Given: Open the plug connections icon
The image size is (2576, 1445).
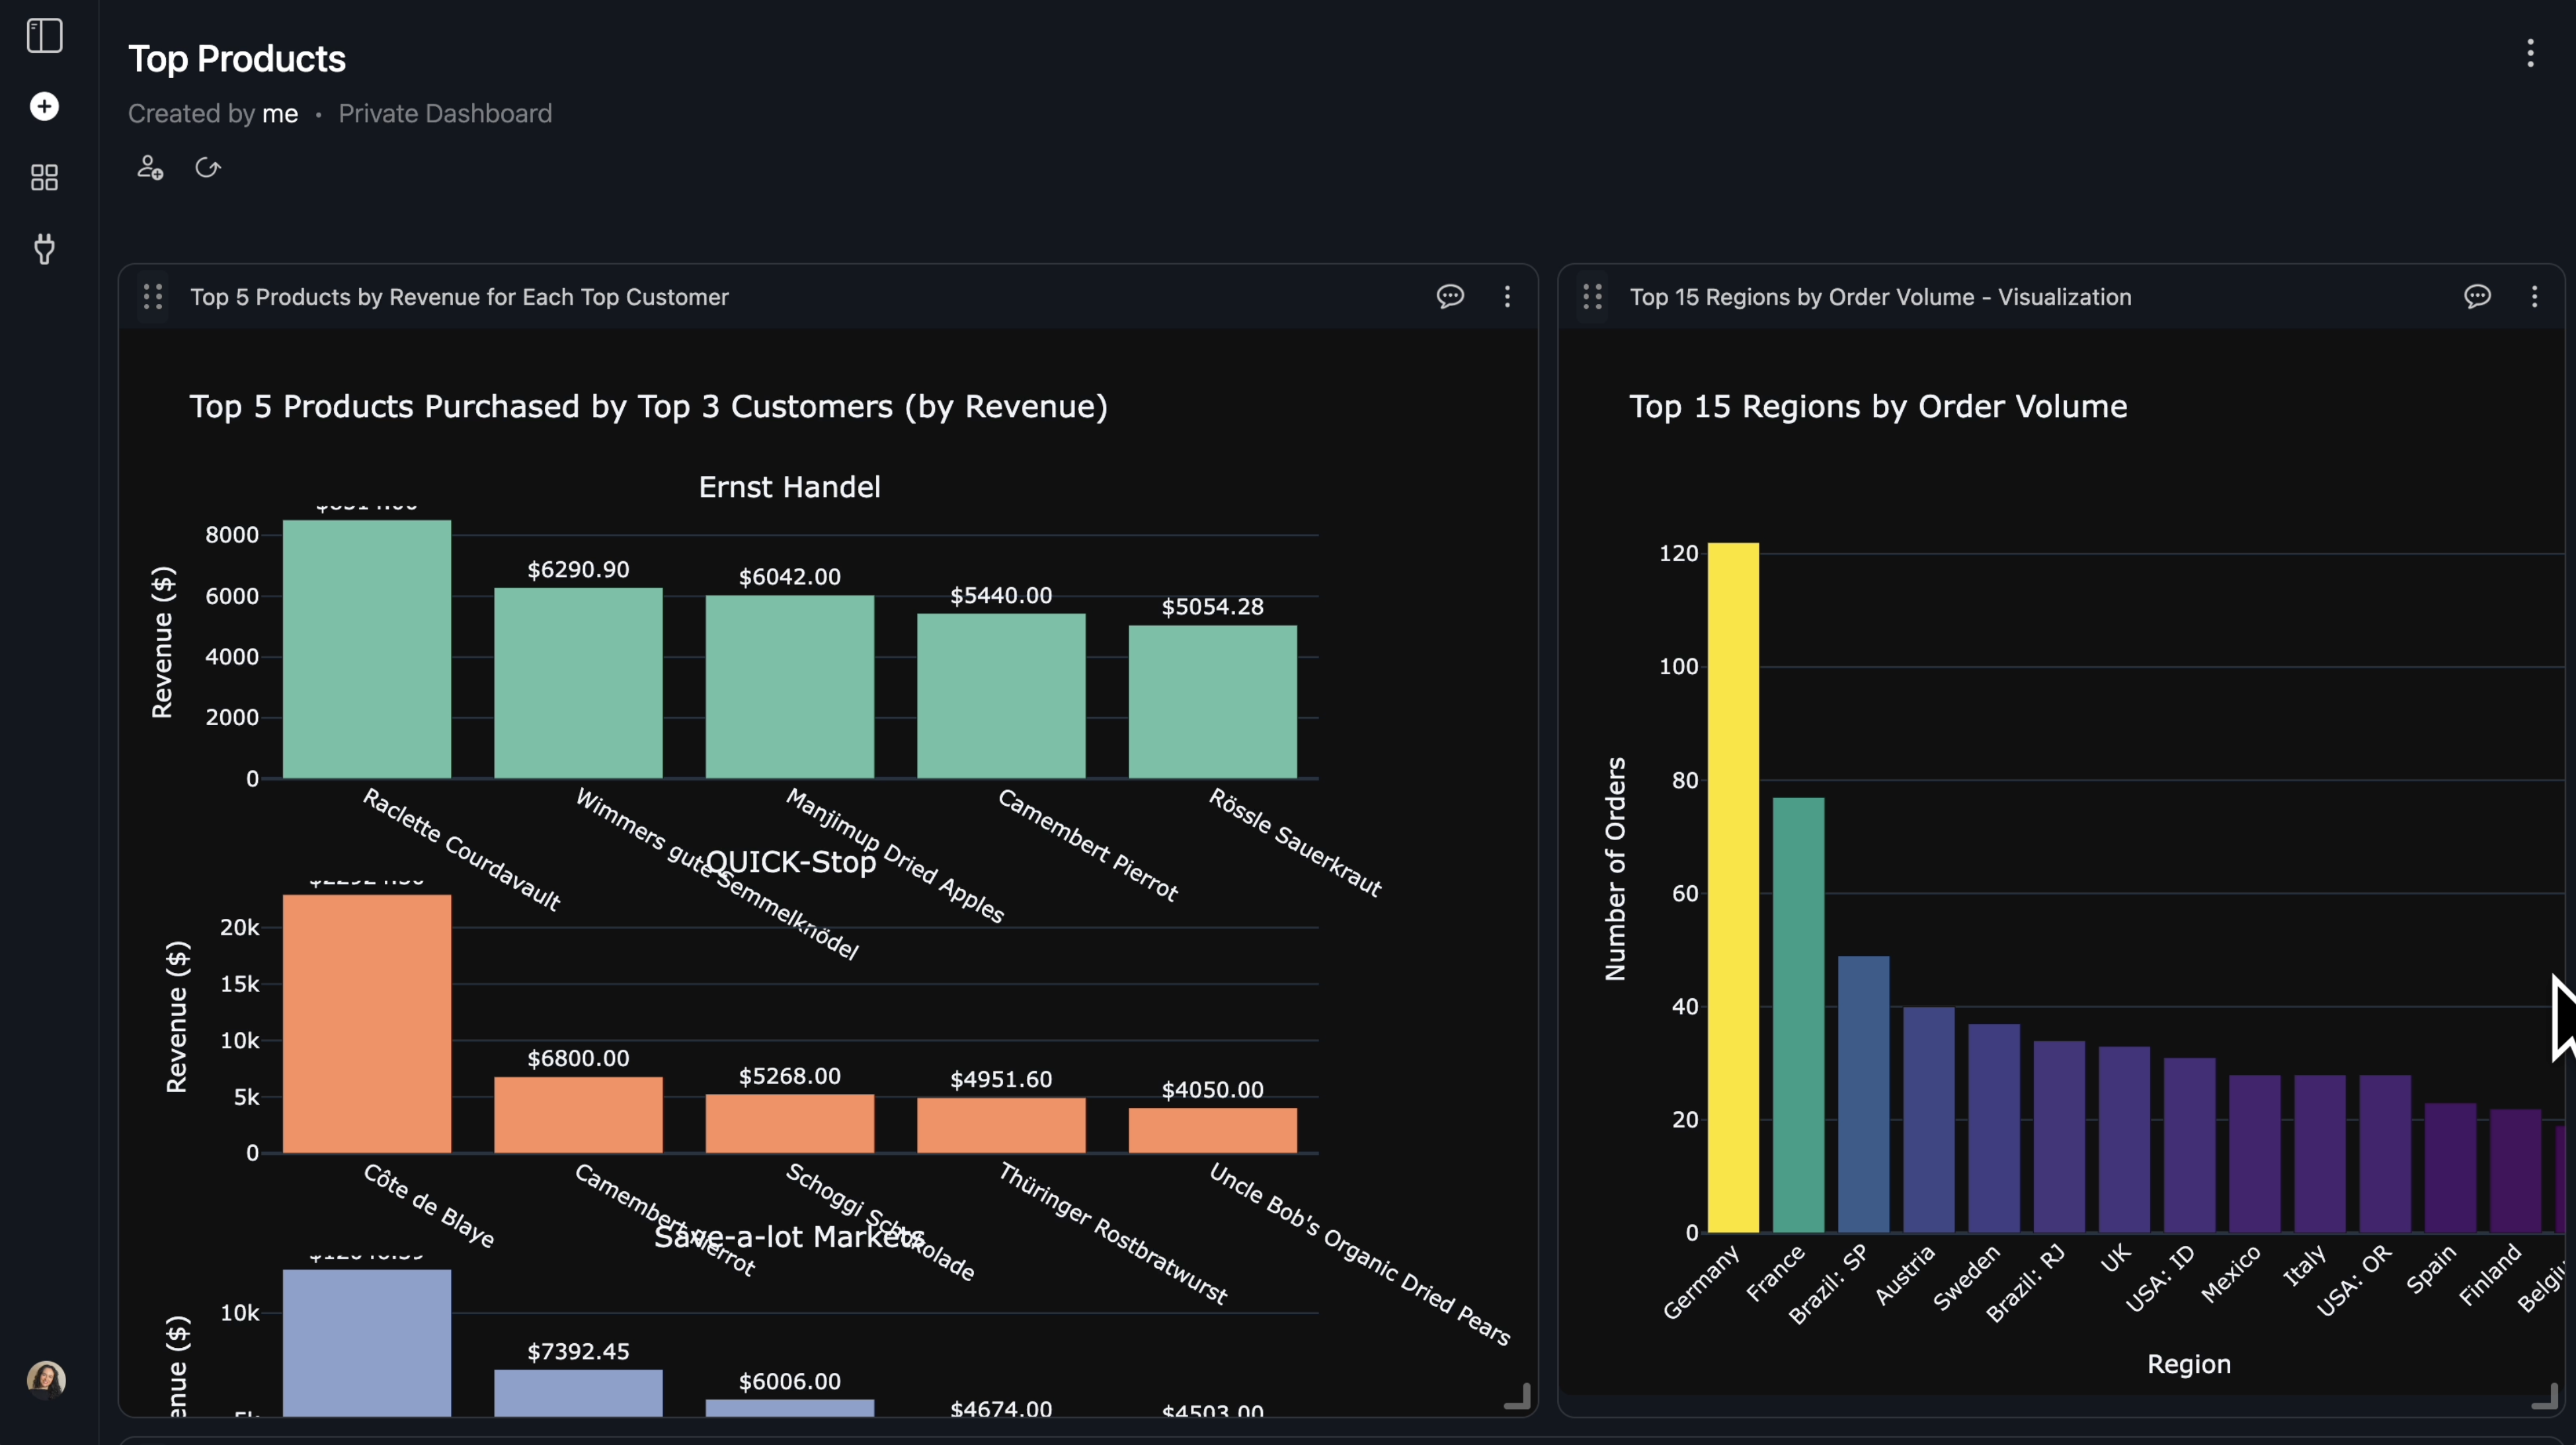Looking at the screenshot, I should [44, 249].
